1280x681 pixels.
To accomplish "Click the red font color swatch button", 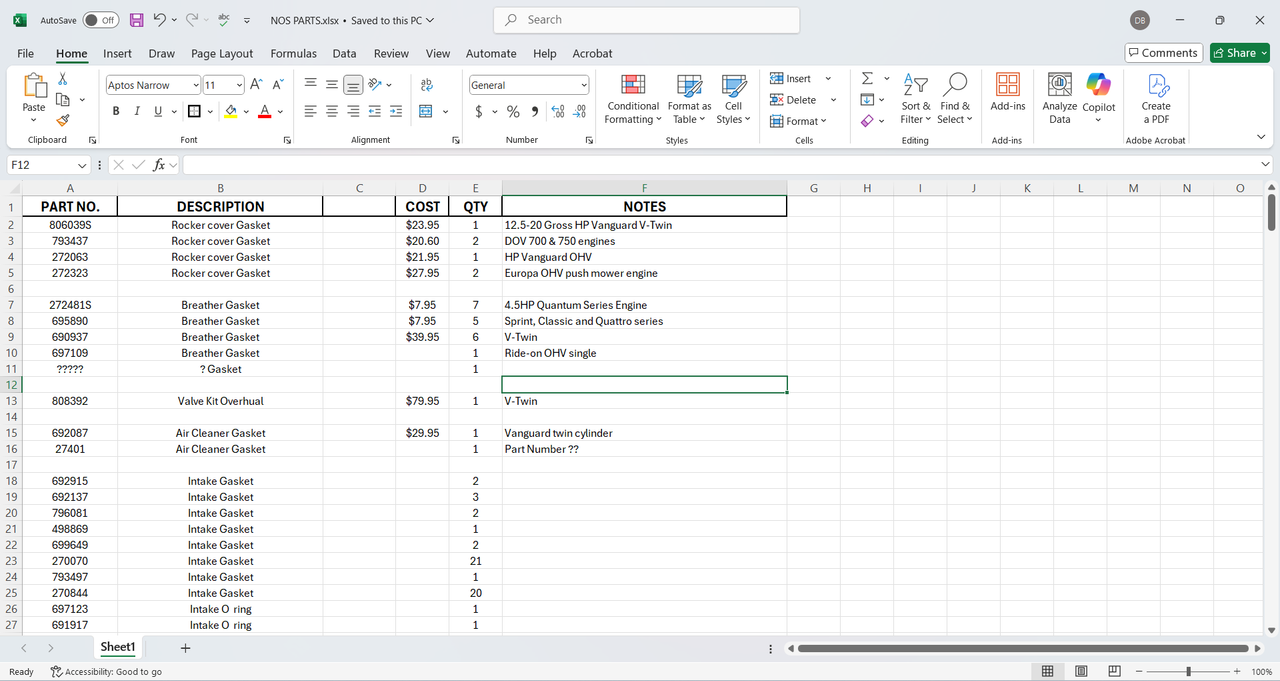I will (x=265, y=111).
